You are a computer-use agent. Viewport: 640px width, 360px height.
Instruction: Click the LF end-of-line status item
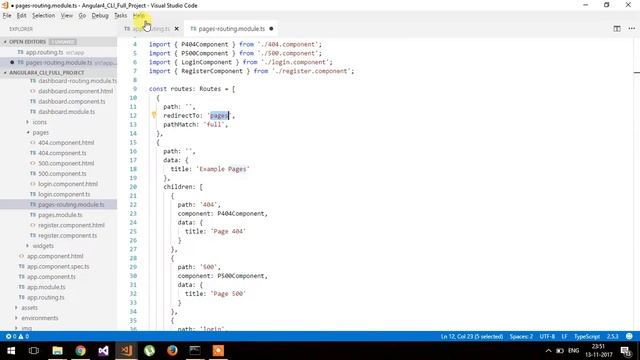tap(564, 336)
